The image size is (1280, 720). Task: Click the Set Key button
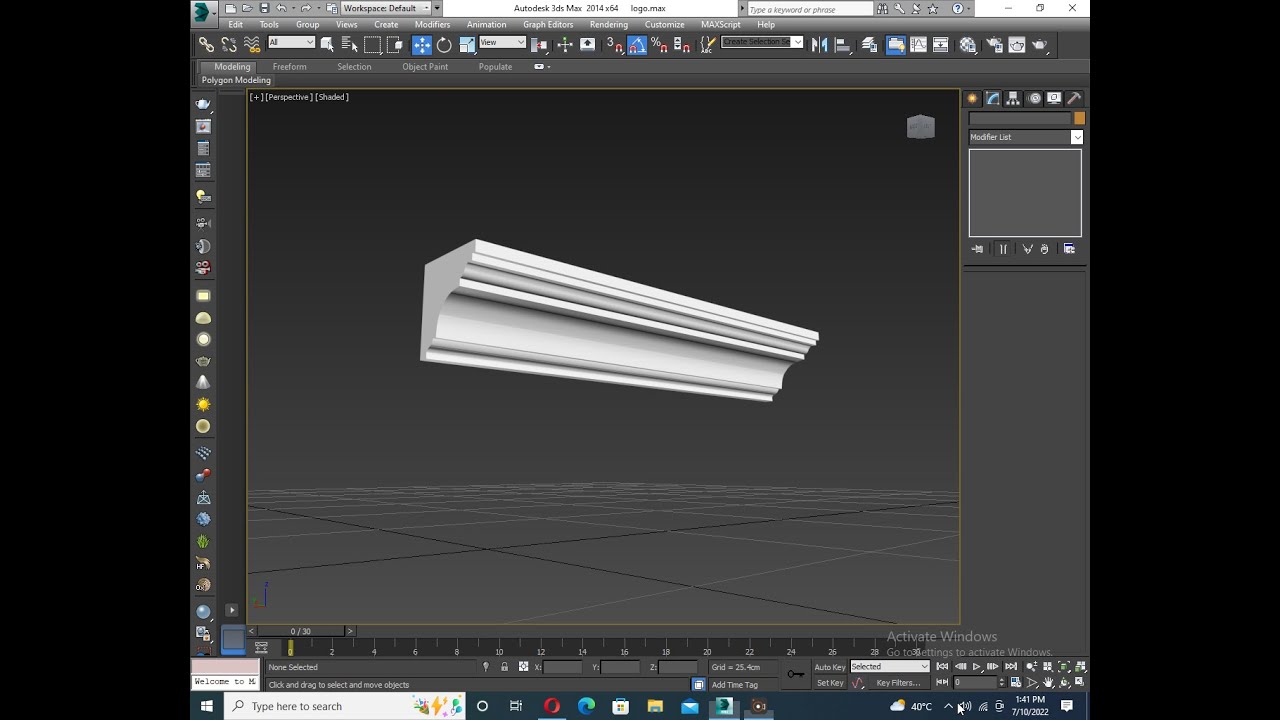click(830, 683)
